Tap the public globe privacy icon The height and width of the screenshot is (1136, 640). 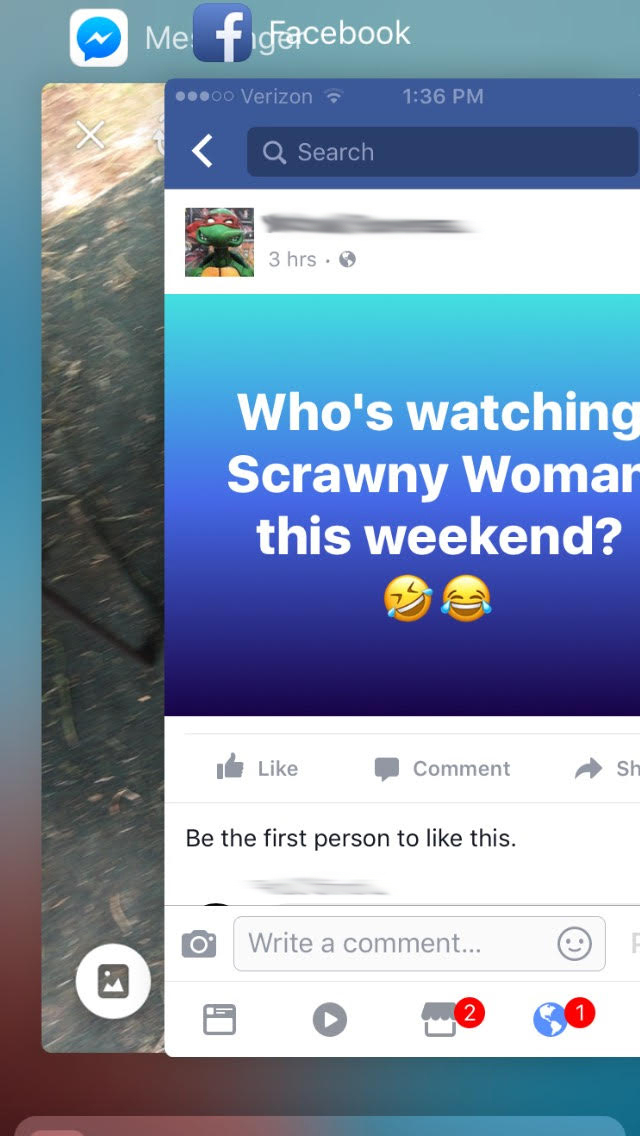[348, 259]
